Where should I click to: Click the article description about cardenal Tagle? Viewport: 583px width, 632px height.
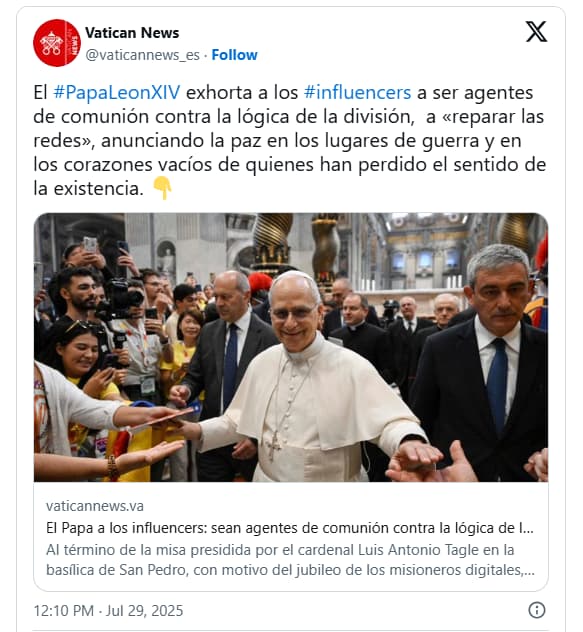[290, 560]
